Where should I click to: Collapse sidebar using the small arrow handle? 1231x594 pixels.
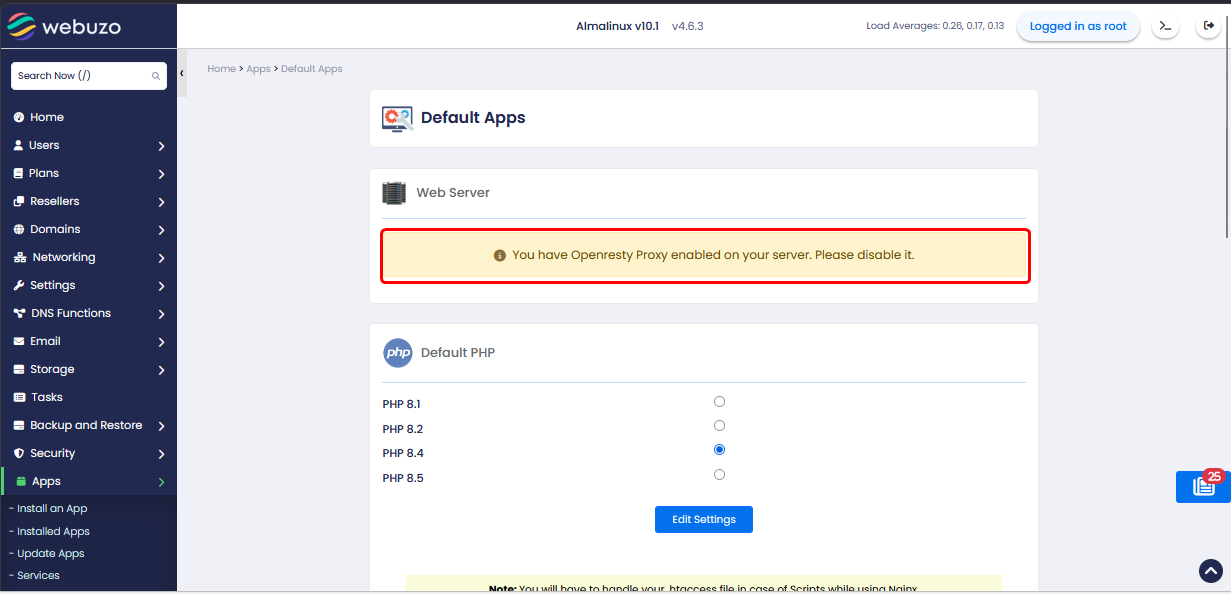click(x=182, y=74)
